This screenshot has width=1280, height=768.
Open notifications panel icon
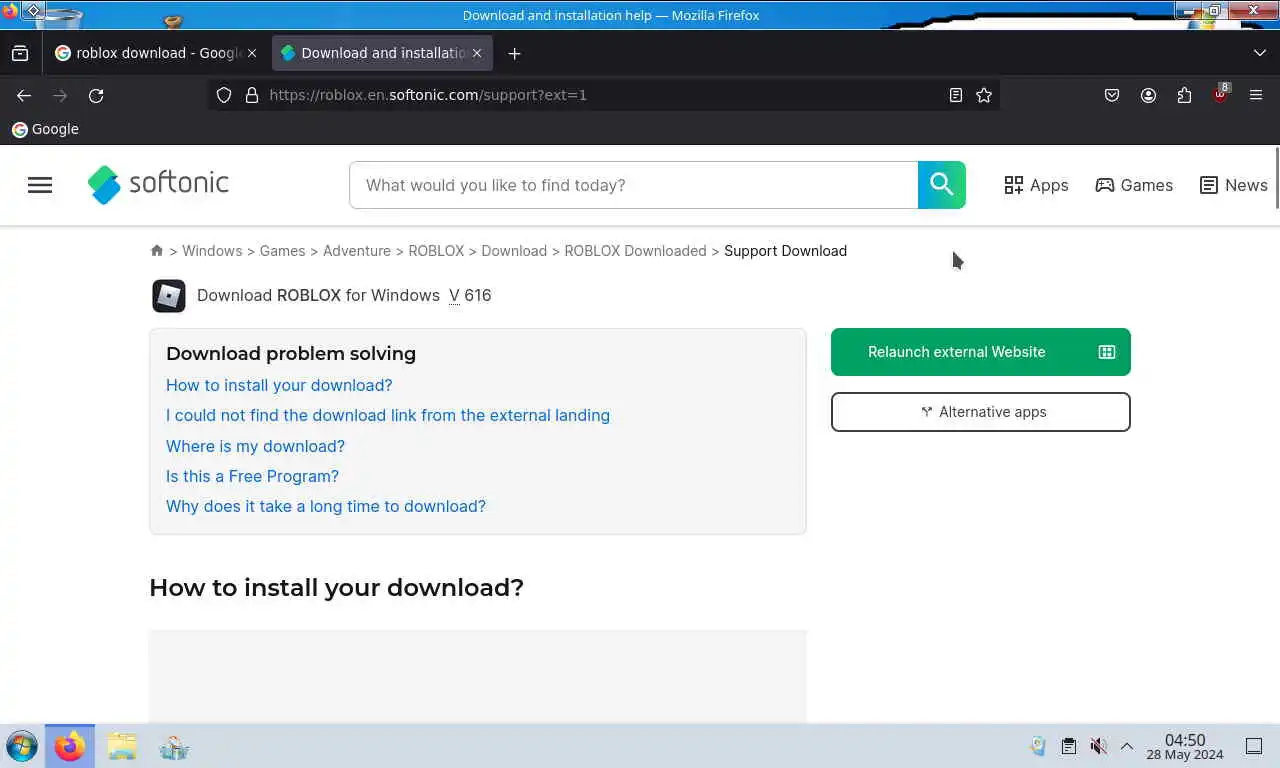[x=1254, y=746]
